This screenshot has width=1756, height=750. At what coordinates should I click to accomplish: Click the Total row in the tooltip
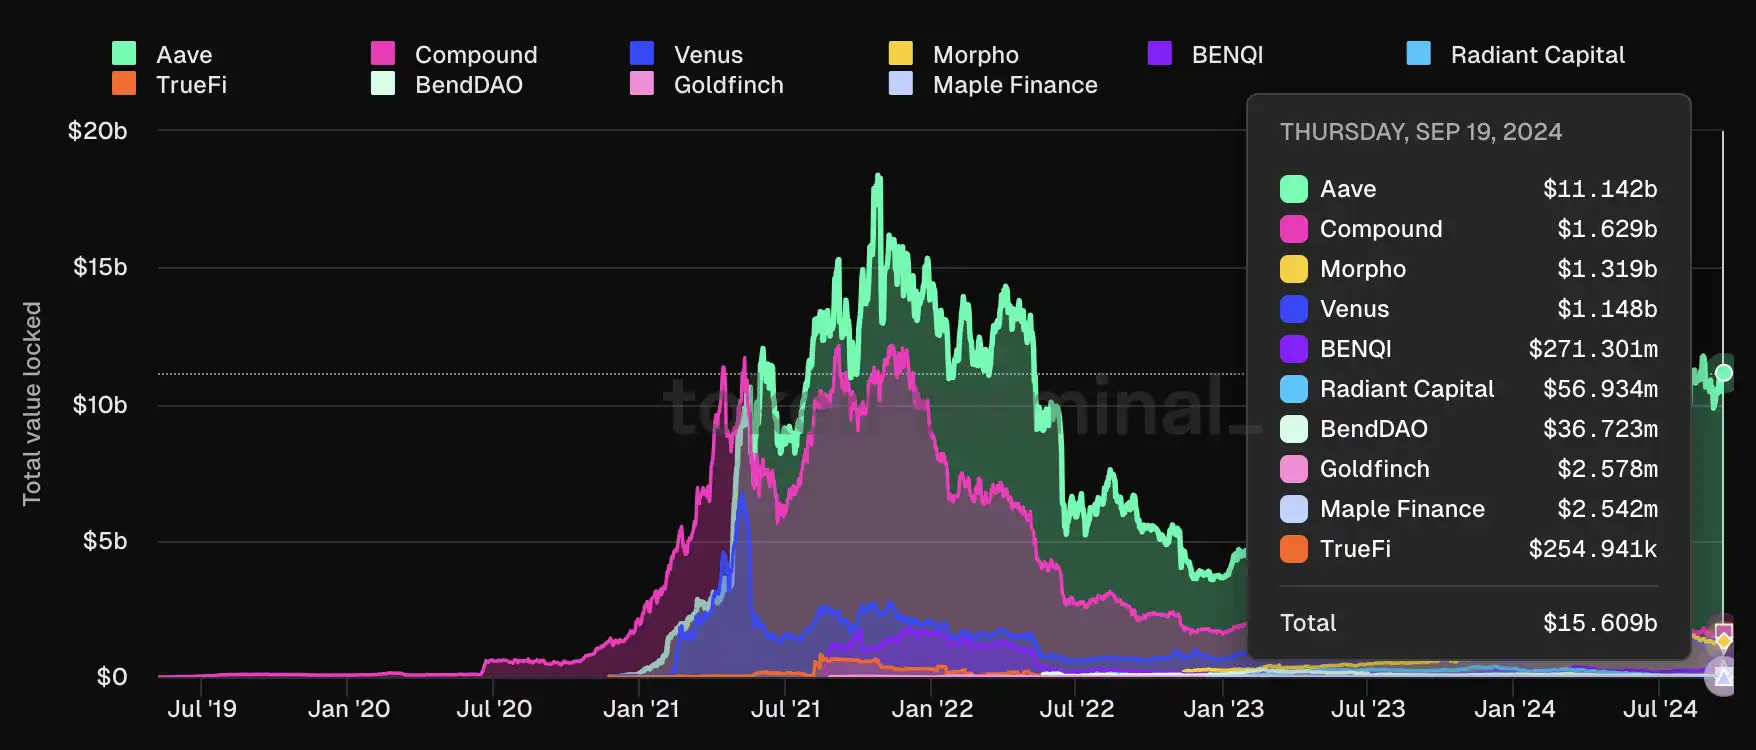point(1468,623)
